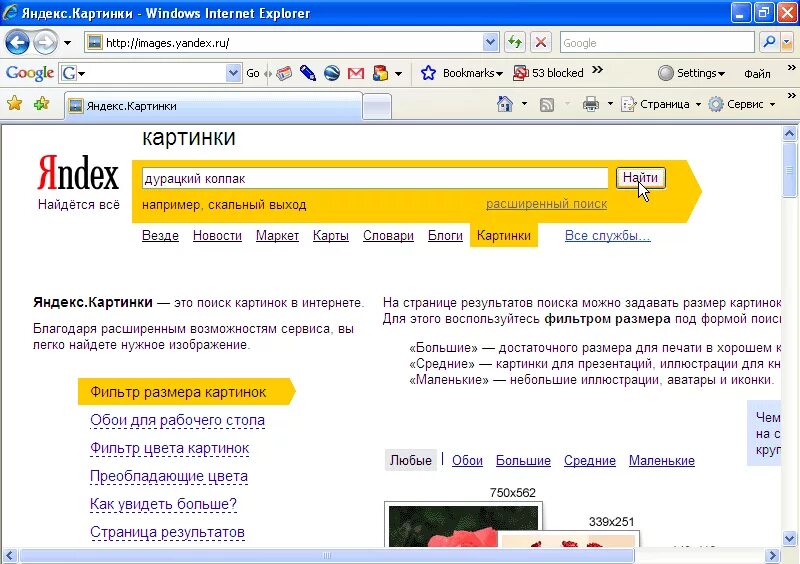The height and width of the screenshot is (564, 800).
Task: Click the Yandex search field with дурацкий колпак
Action: click(x=374, y=179)
